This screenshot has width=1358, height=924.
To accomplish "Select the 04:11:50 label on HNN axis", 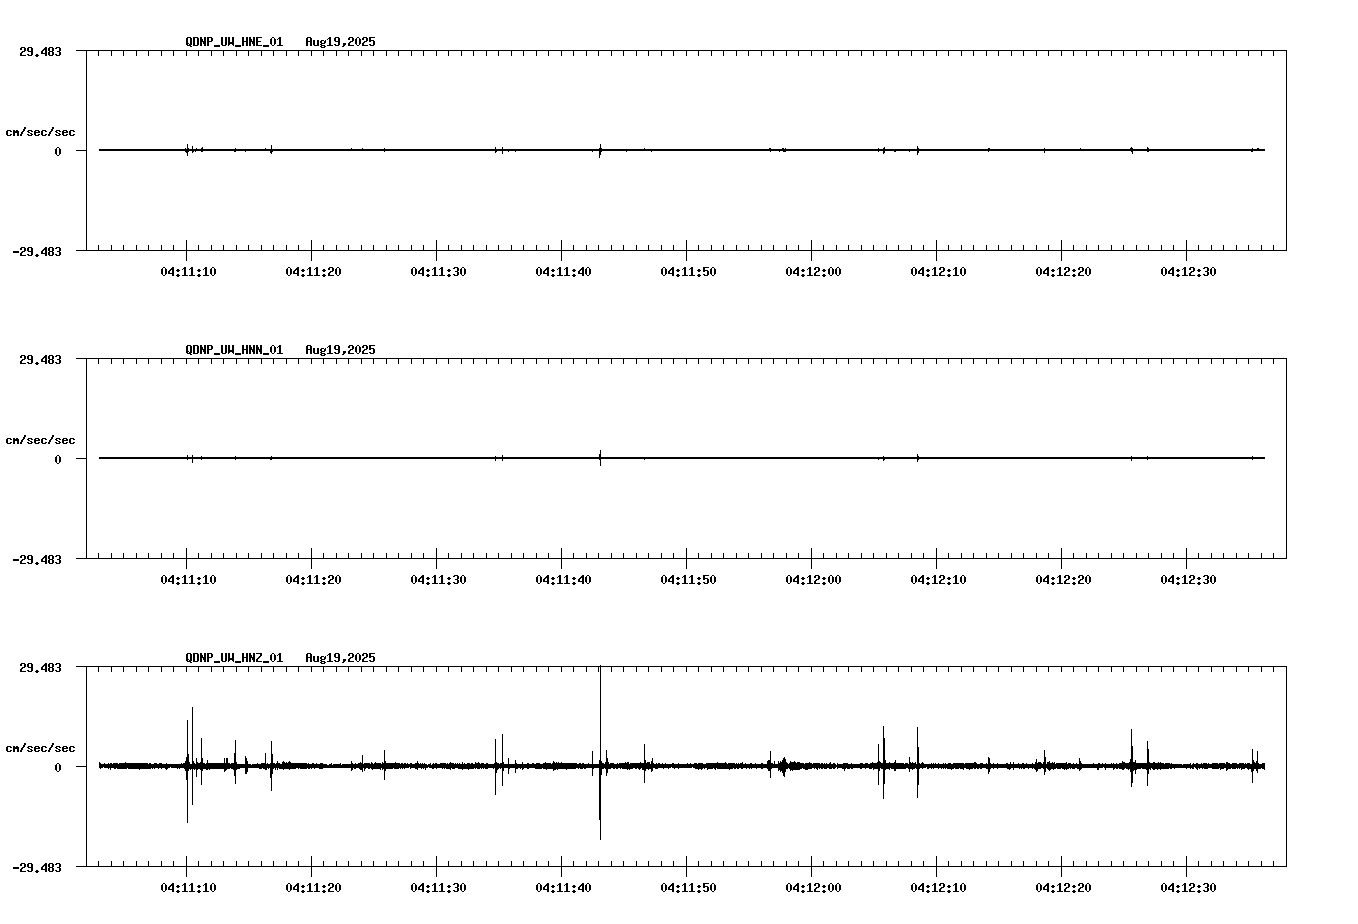I will click(x=688, y=578).
